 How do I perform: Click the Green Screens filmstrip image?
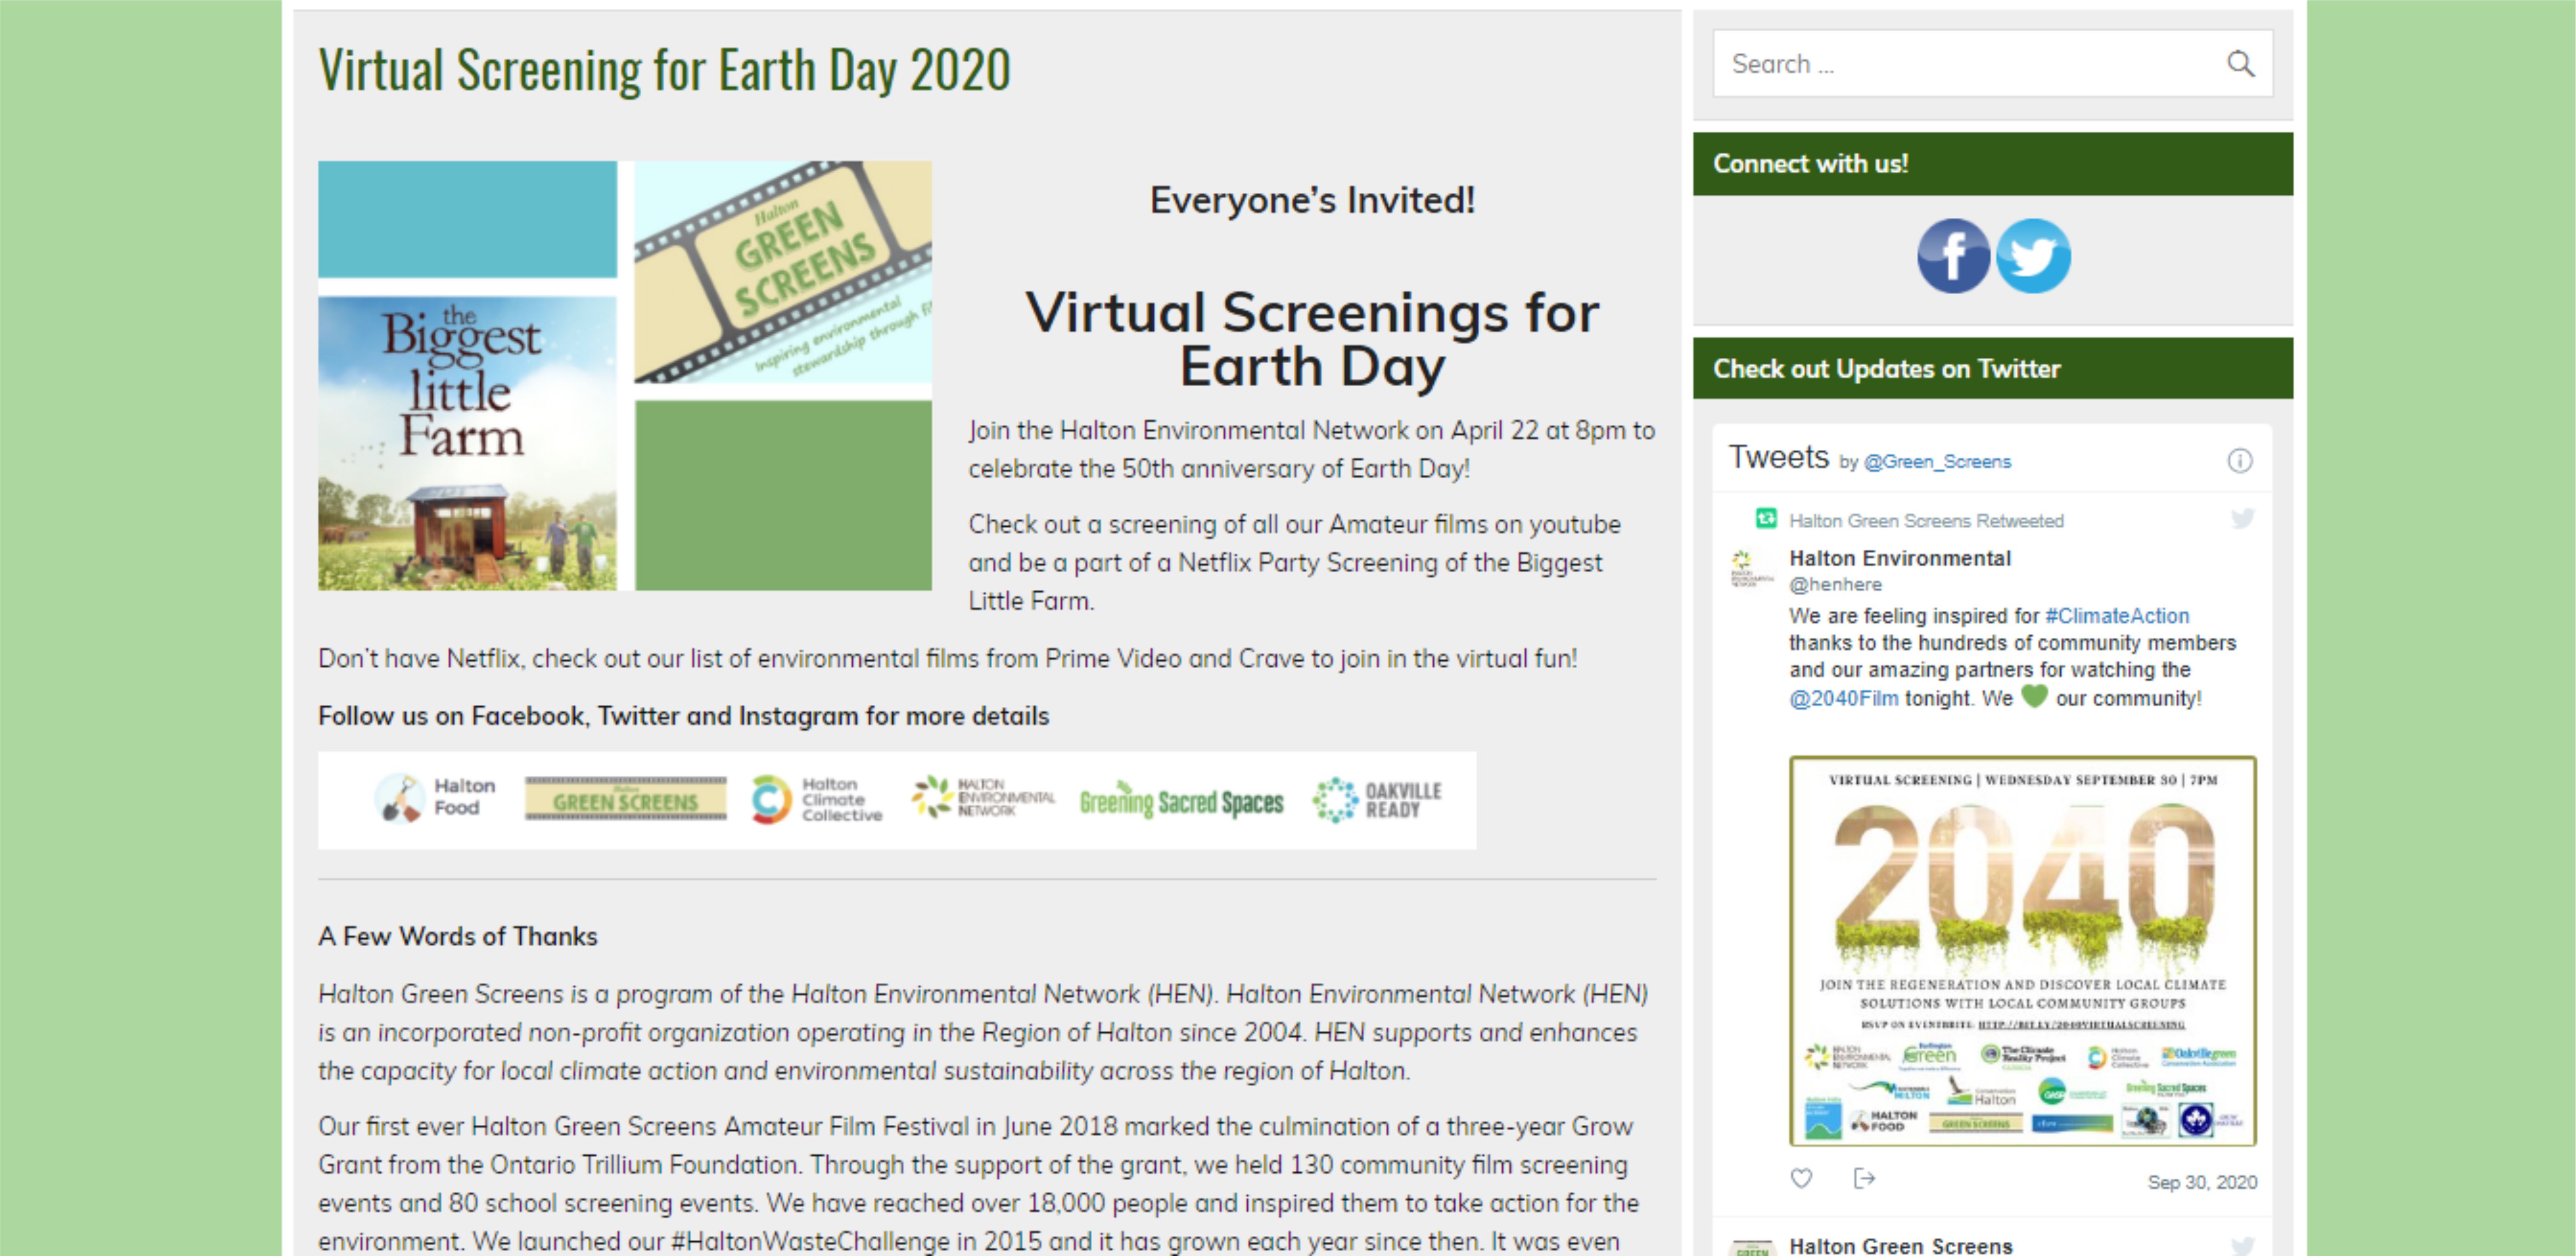pyautogui.click(x=783, y=272)
